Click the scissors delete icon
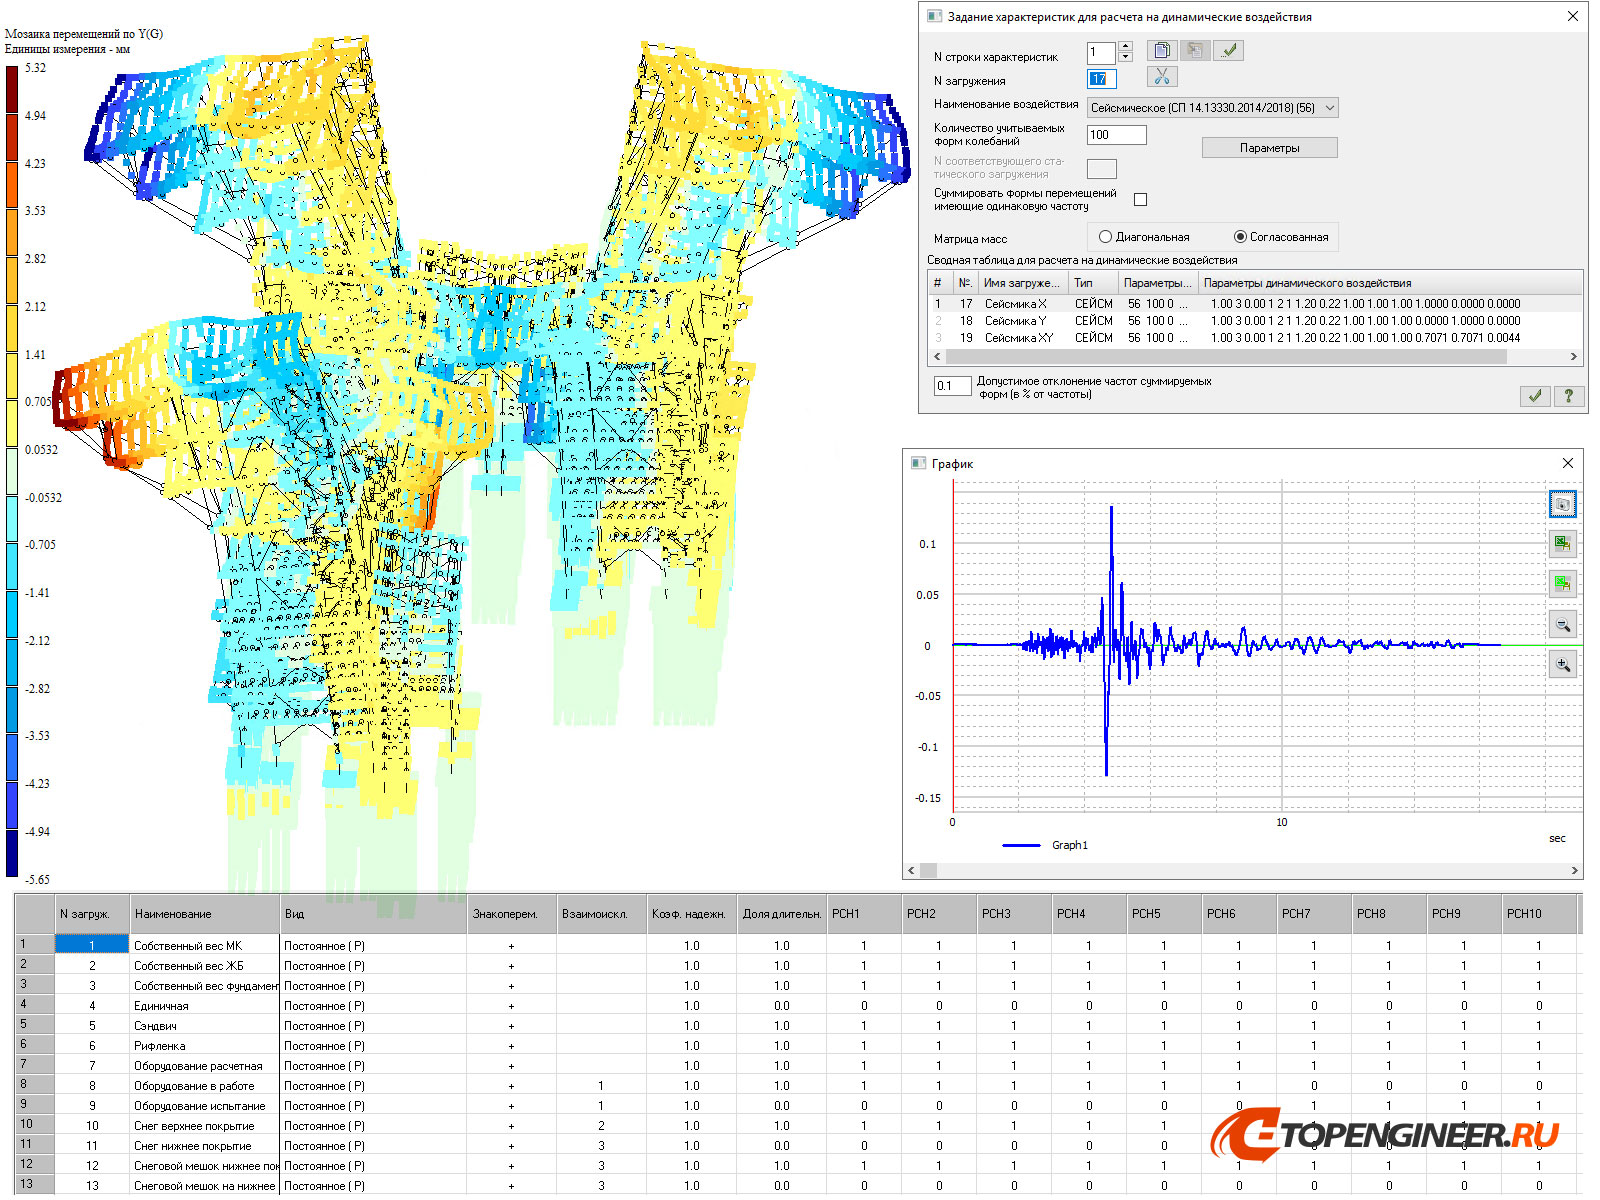 [x=1161, y=77]
